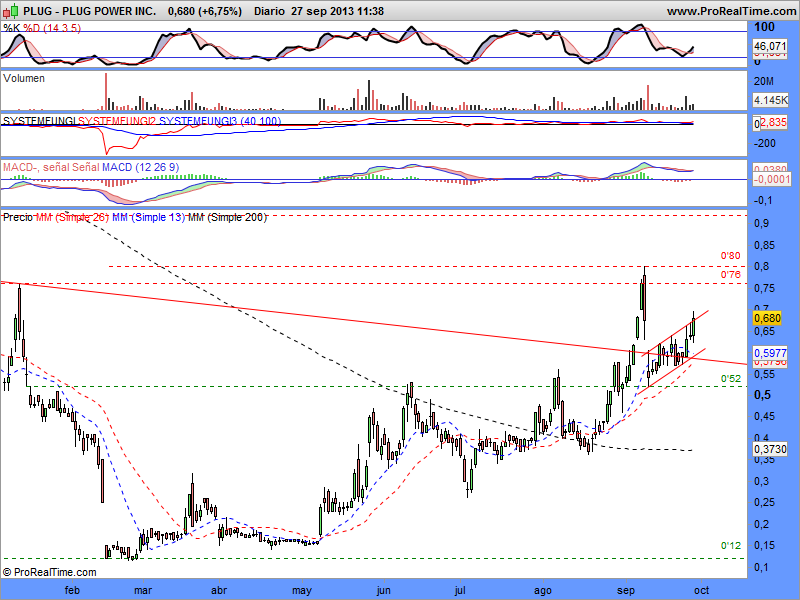Click the black 'SYSTEMFUNGI' indicator label
The width and height of the screenshot is (800, 600).
[x=39, y=121]
